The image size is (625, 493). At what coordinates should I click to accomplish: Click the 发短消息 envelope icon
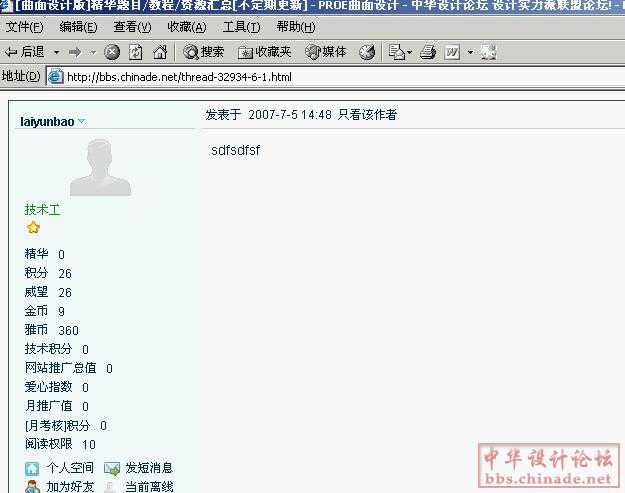point(112,469)
